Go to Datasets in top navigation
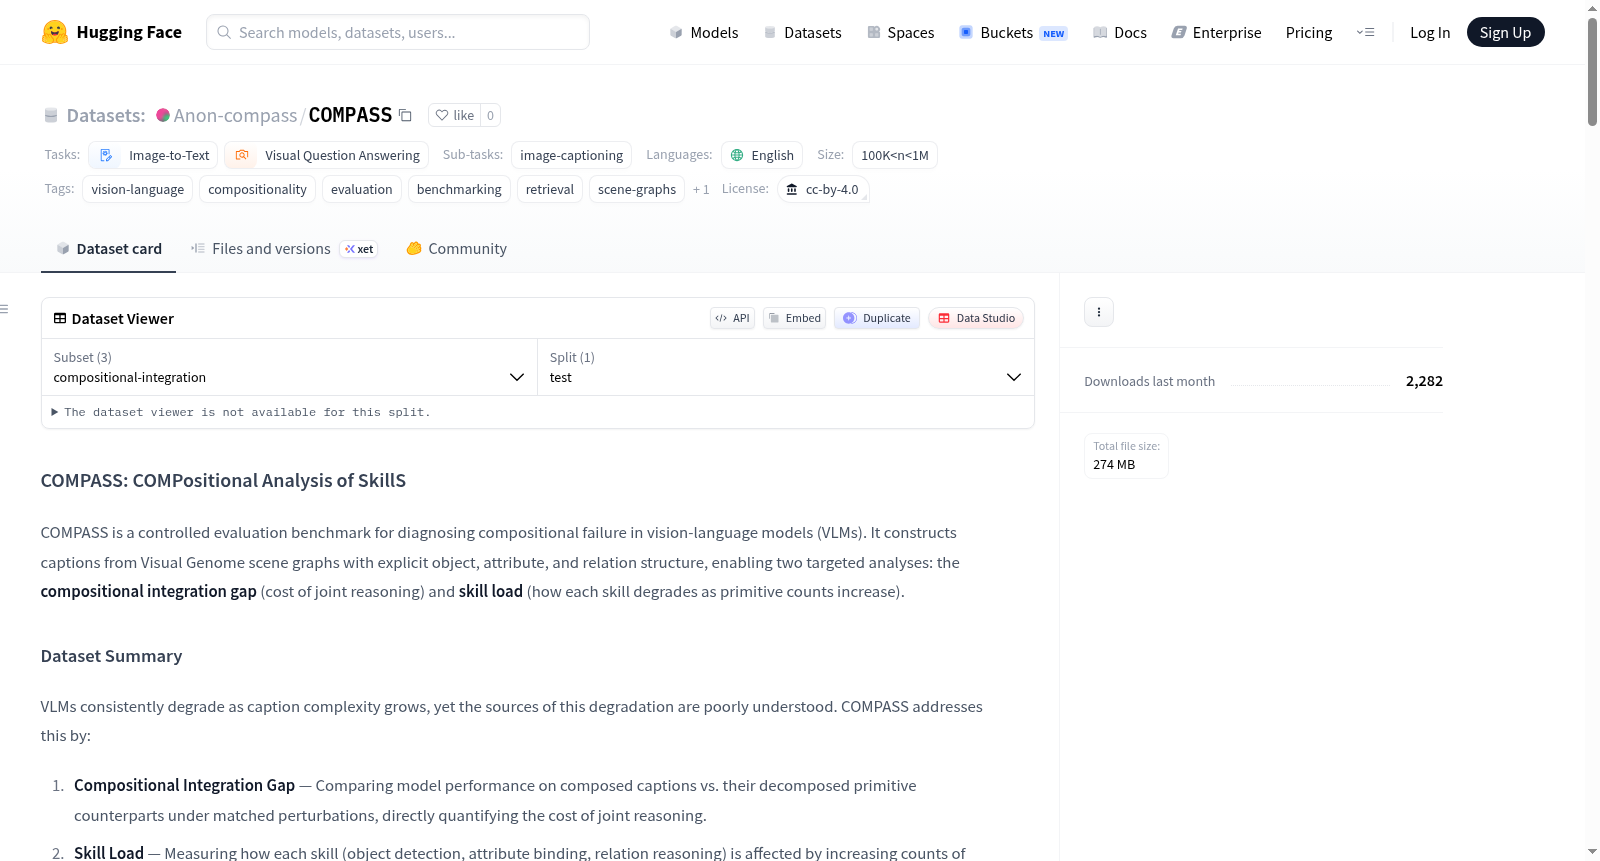Image resolution: width=1600 pixels, height=861 pixels. 802,32
